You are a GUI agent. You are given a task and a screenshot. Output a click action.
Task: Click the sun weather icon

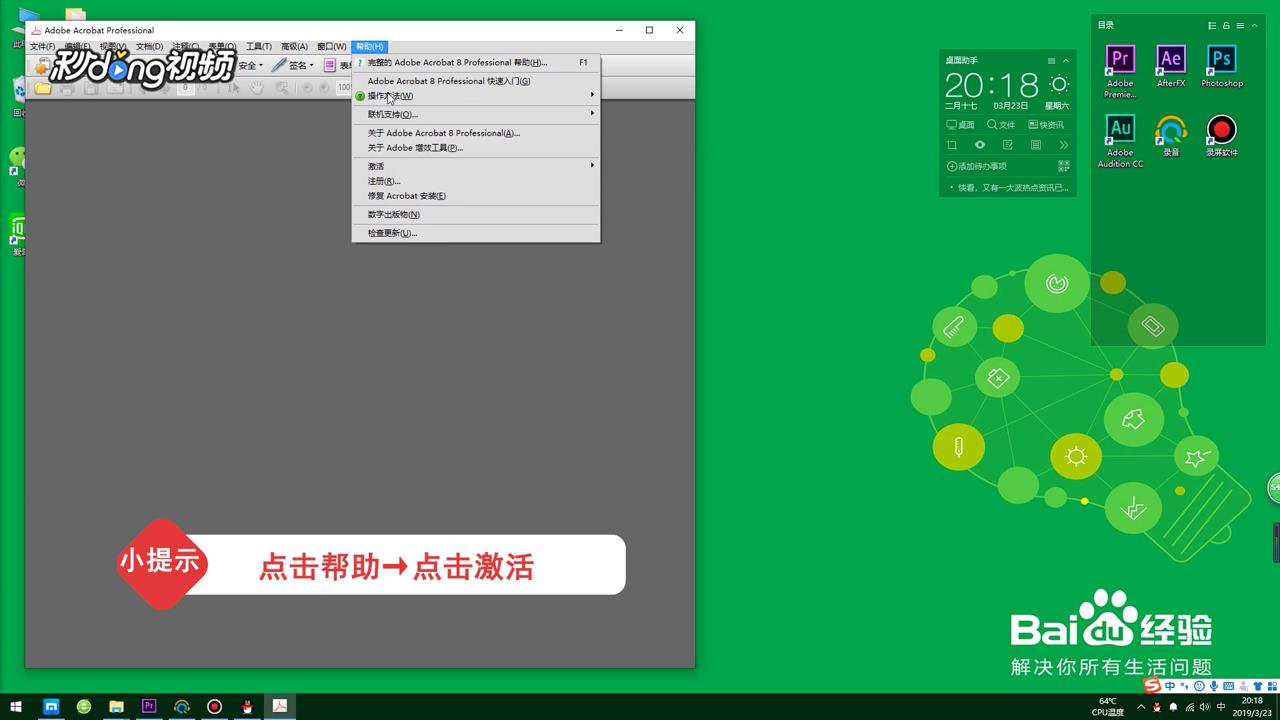pyautogui.click(x=1058, y=85)
